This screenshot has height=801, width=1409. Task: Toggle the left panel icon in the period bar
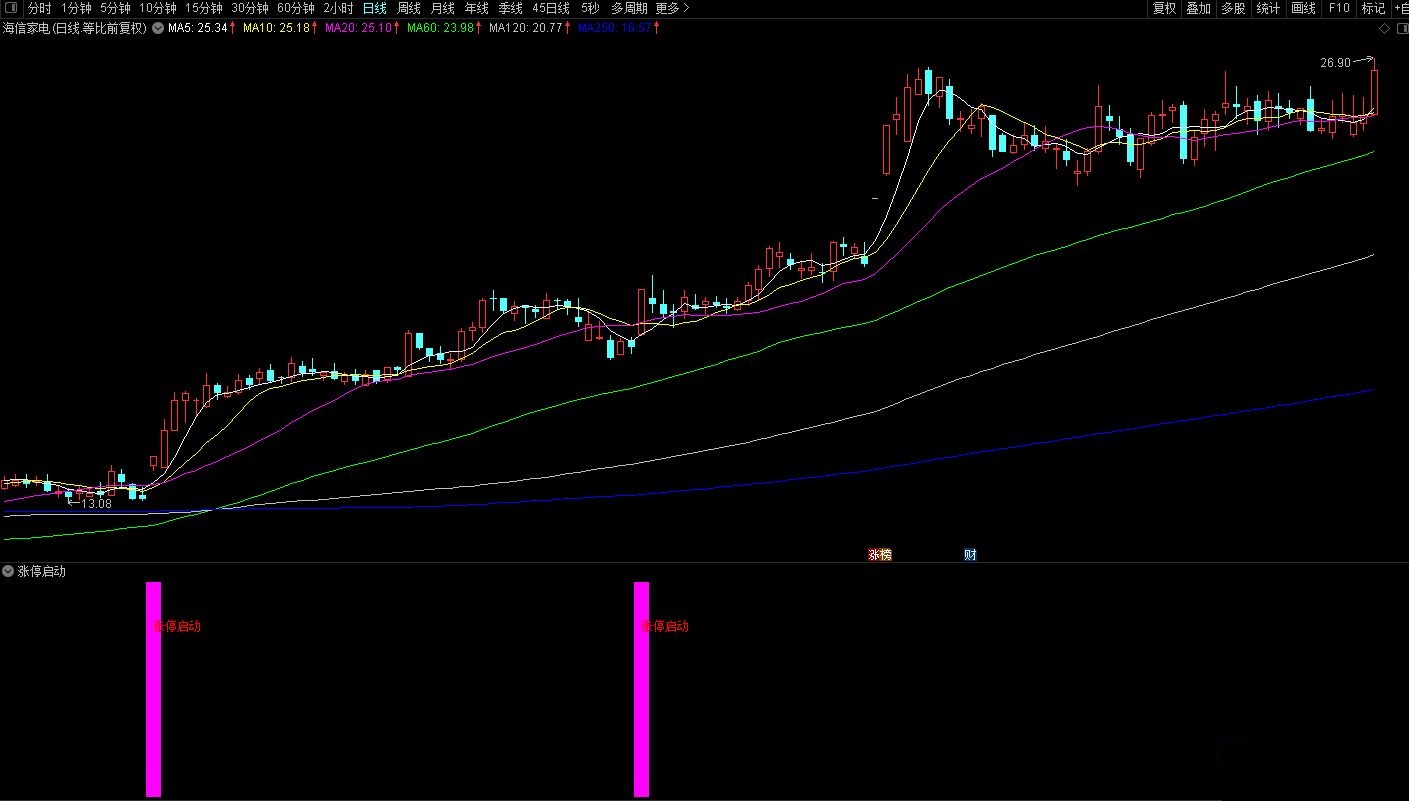12,8
